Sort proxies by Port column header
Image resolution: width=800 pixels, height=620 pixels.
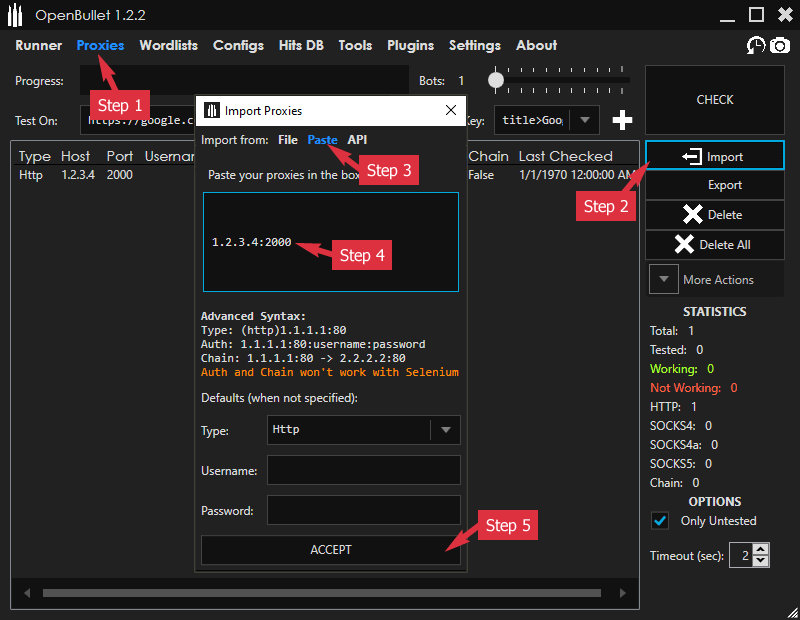120,156
